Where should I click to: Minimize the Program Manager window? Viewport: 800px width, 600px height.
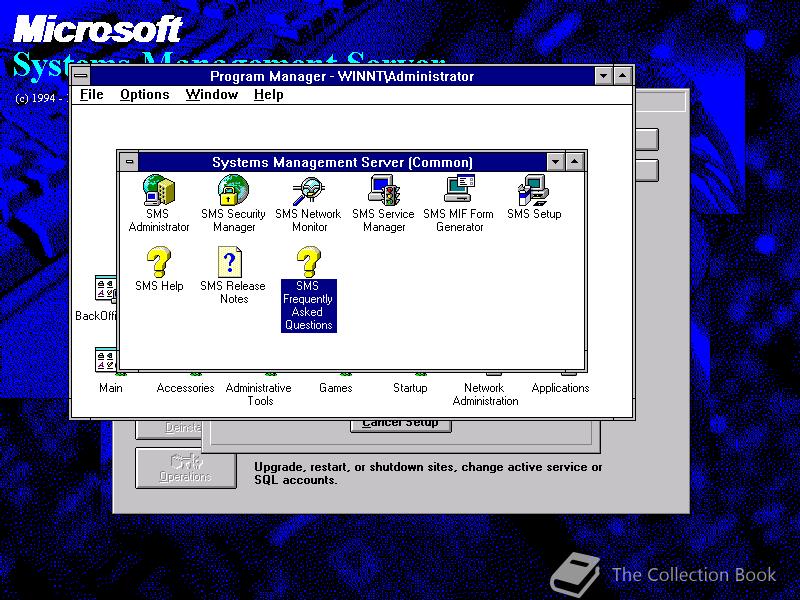604,77
